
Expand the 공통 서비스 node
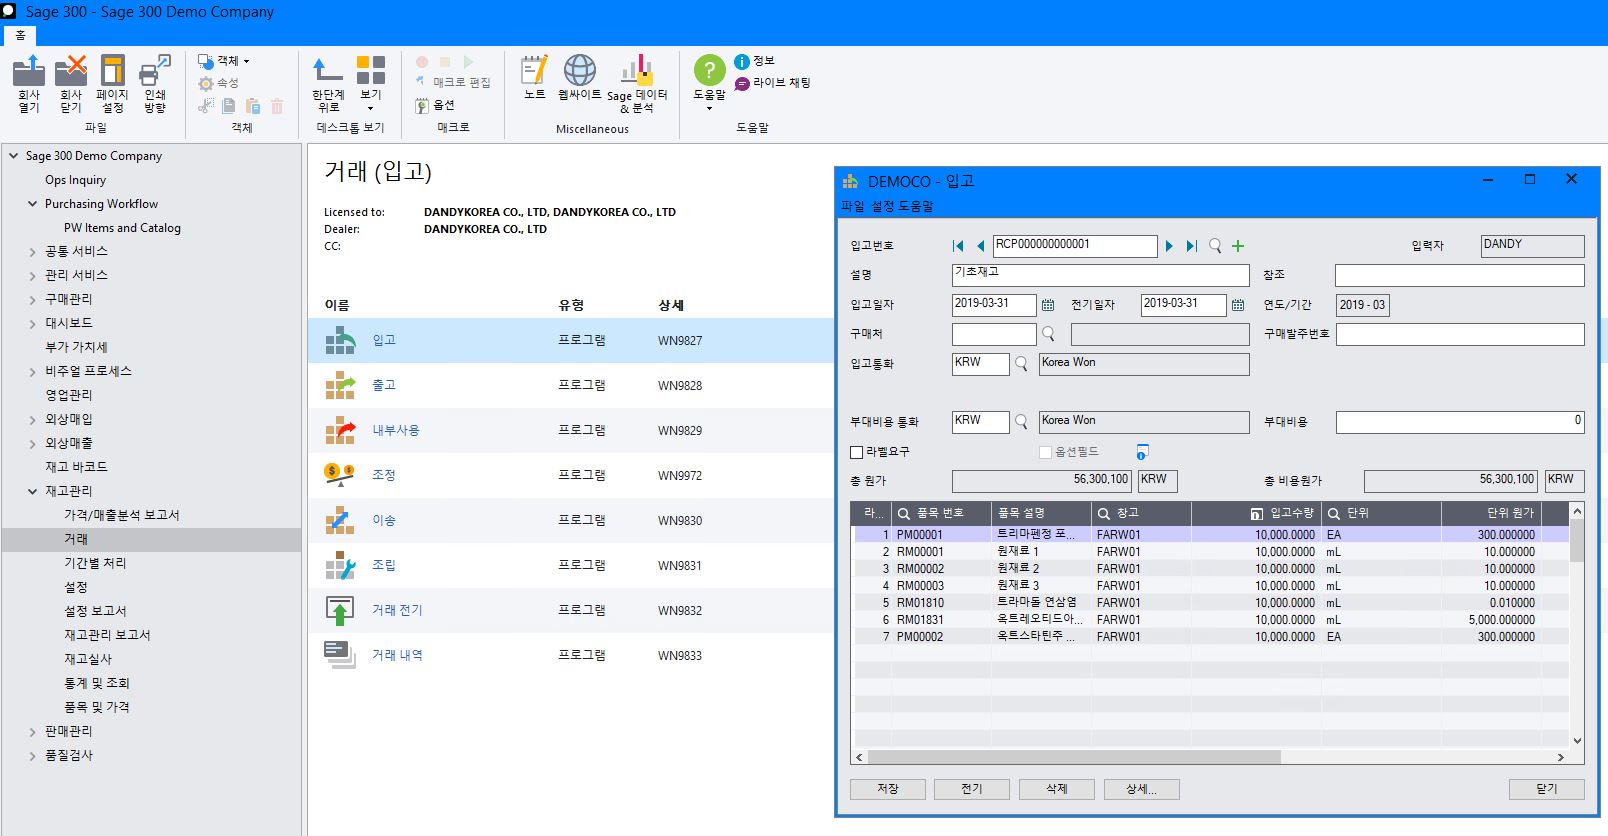tap(32, 252)
